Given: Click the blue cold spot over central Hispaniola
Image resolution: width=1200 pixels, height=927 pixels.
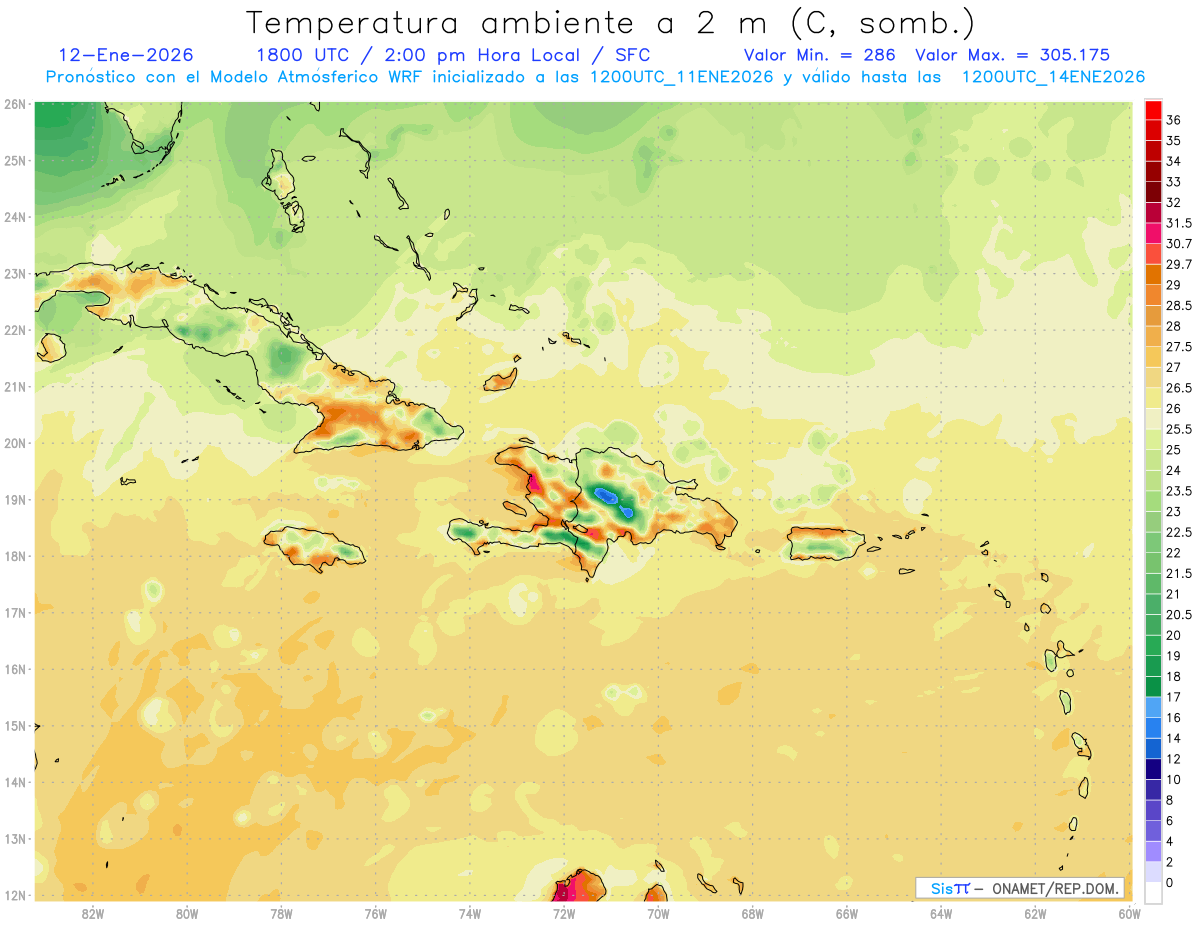Looking at the screenshot, I should 608,496.
